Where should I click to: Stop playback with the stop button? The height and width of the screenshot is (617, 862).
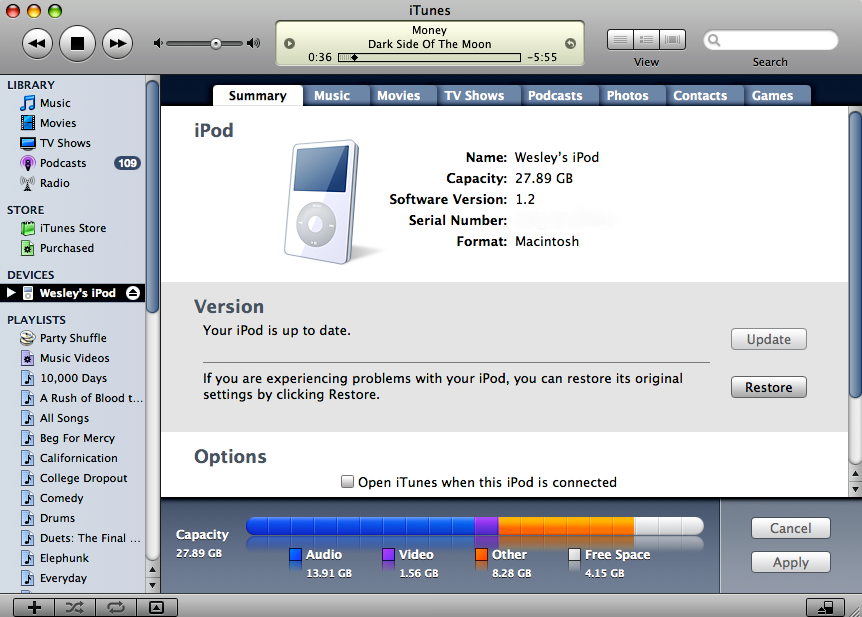pos(78,43)
